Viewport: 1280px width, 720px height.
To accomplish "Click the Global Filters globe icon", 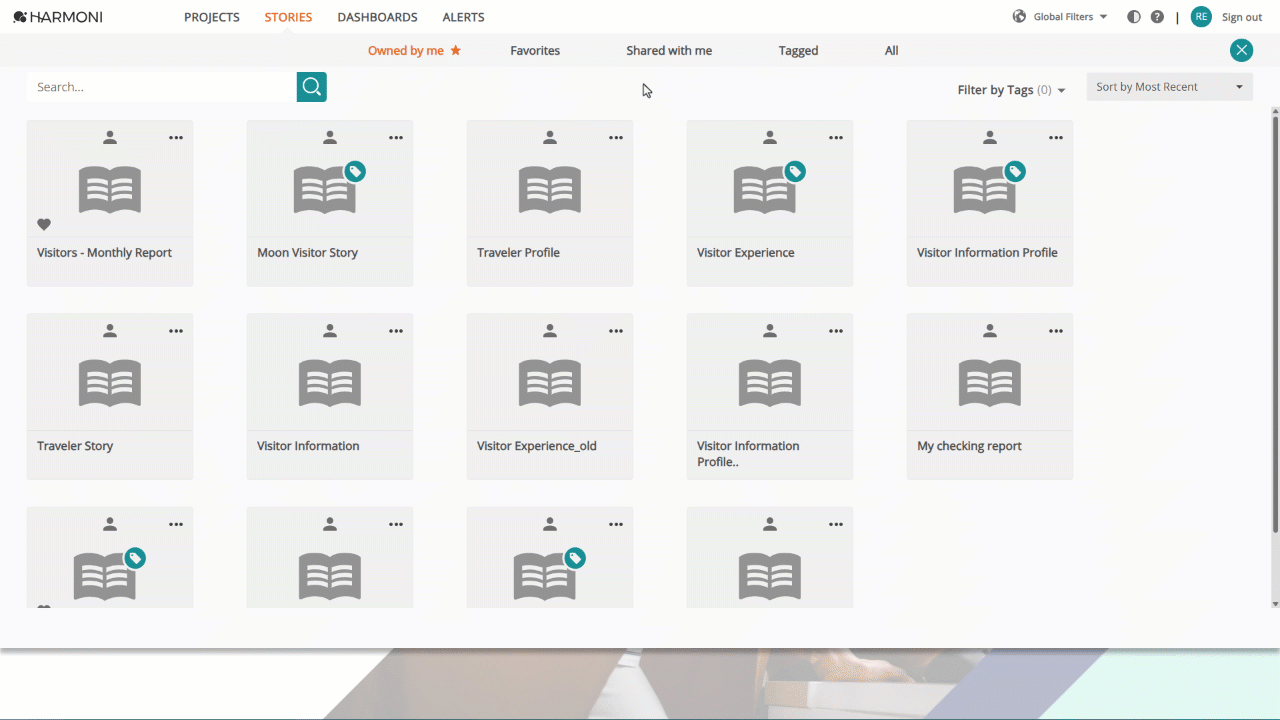I will click(x=1019, y=17).
